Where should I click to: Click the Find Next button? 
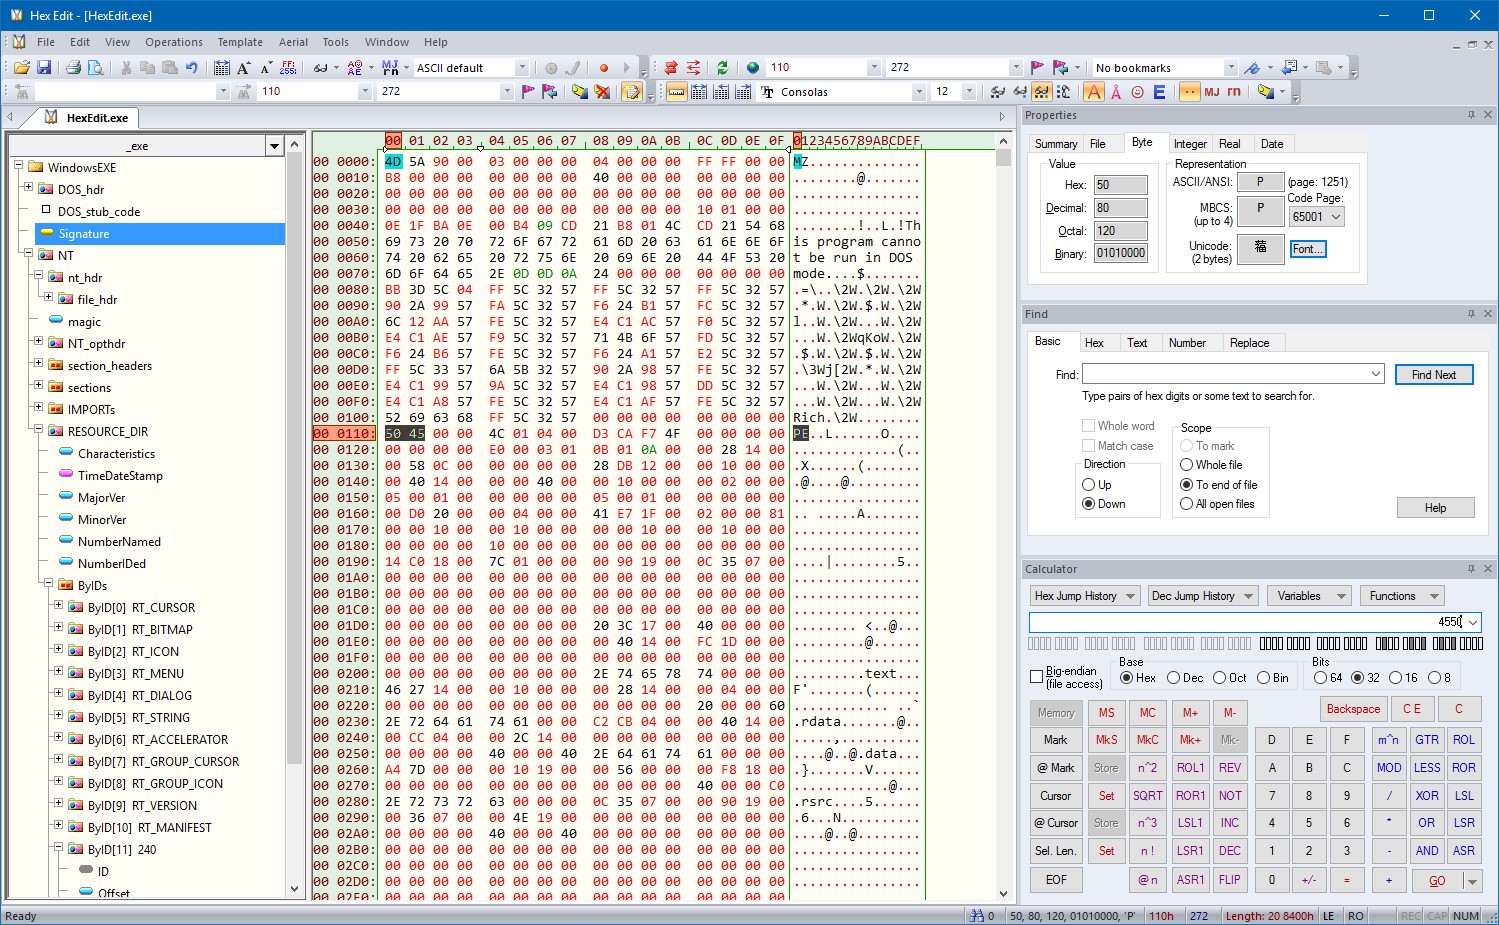[1432, 375]
